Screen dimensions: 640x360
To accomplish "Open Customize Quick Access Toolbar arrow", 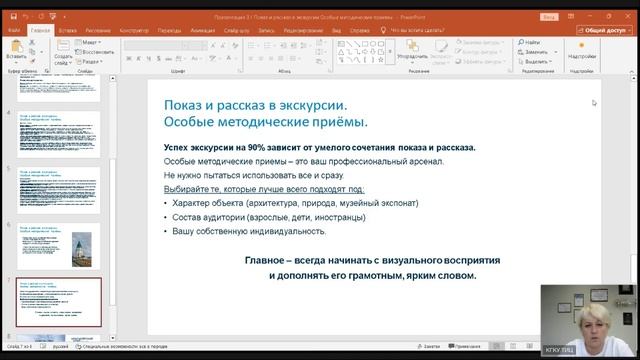I will tap(64, 17).
